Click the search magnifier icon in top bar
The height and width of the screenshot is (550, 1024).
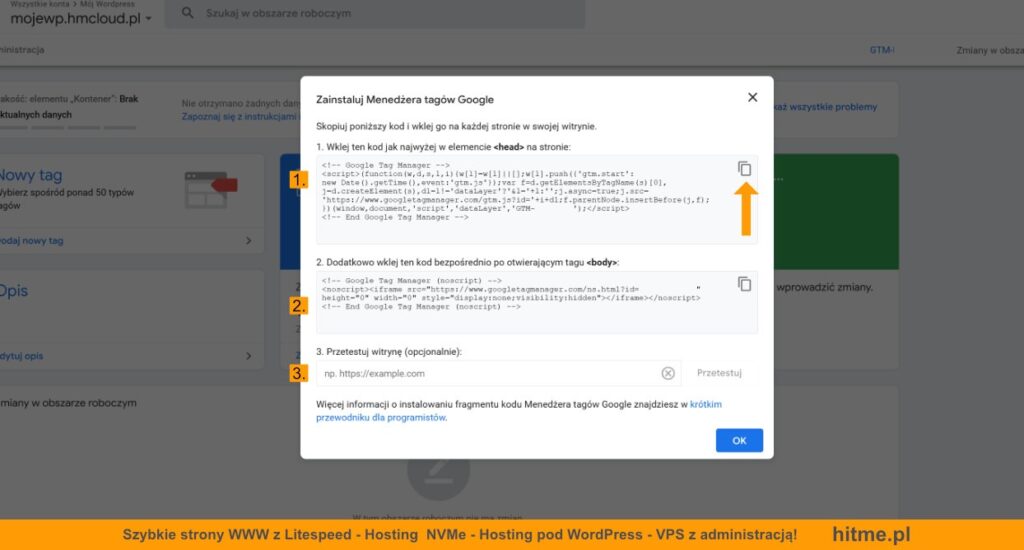click(x=188, y=14)
